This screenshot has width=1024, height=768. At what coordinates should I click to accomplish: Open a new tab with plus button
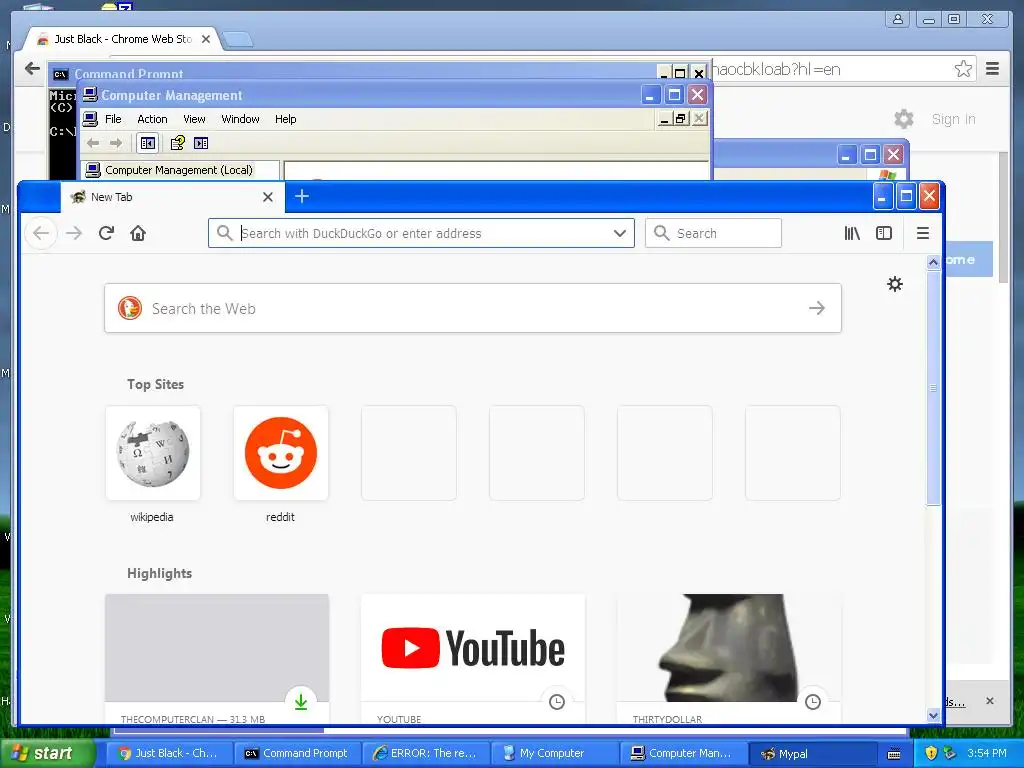(x=302, y=196)
